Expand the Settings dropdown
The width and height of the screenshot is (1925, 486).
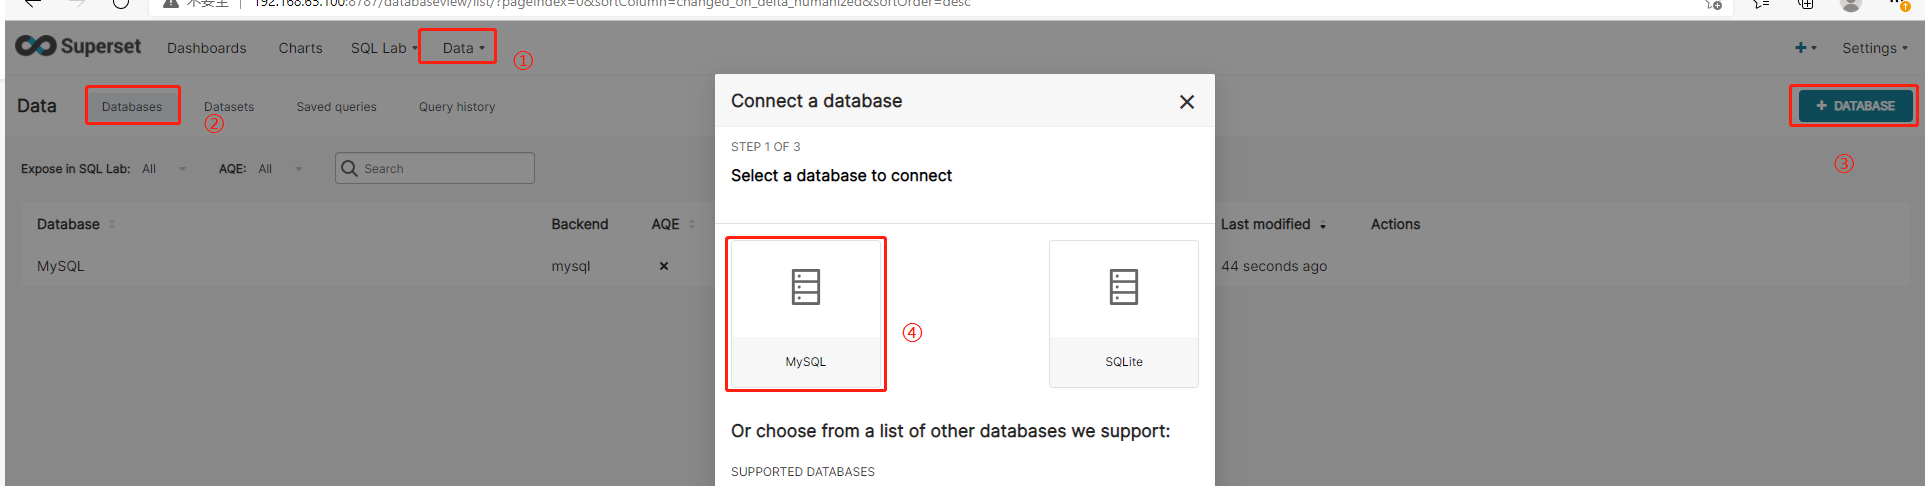click(x=1874, y=48)
